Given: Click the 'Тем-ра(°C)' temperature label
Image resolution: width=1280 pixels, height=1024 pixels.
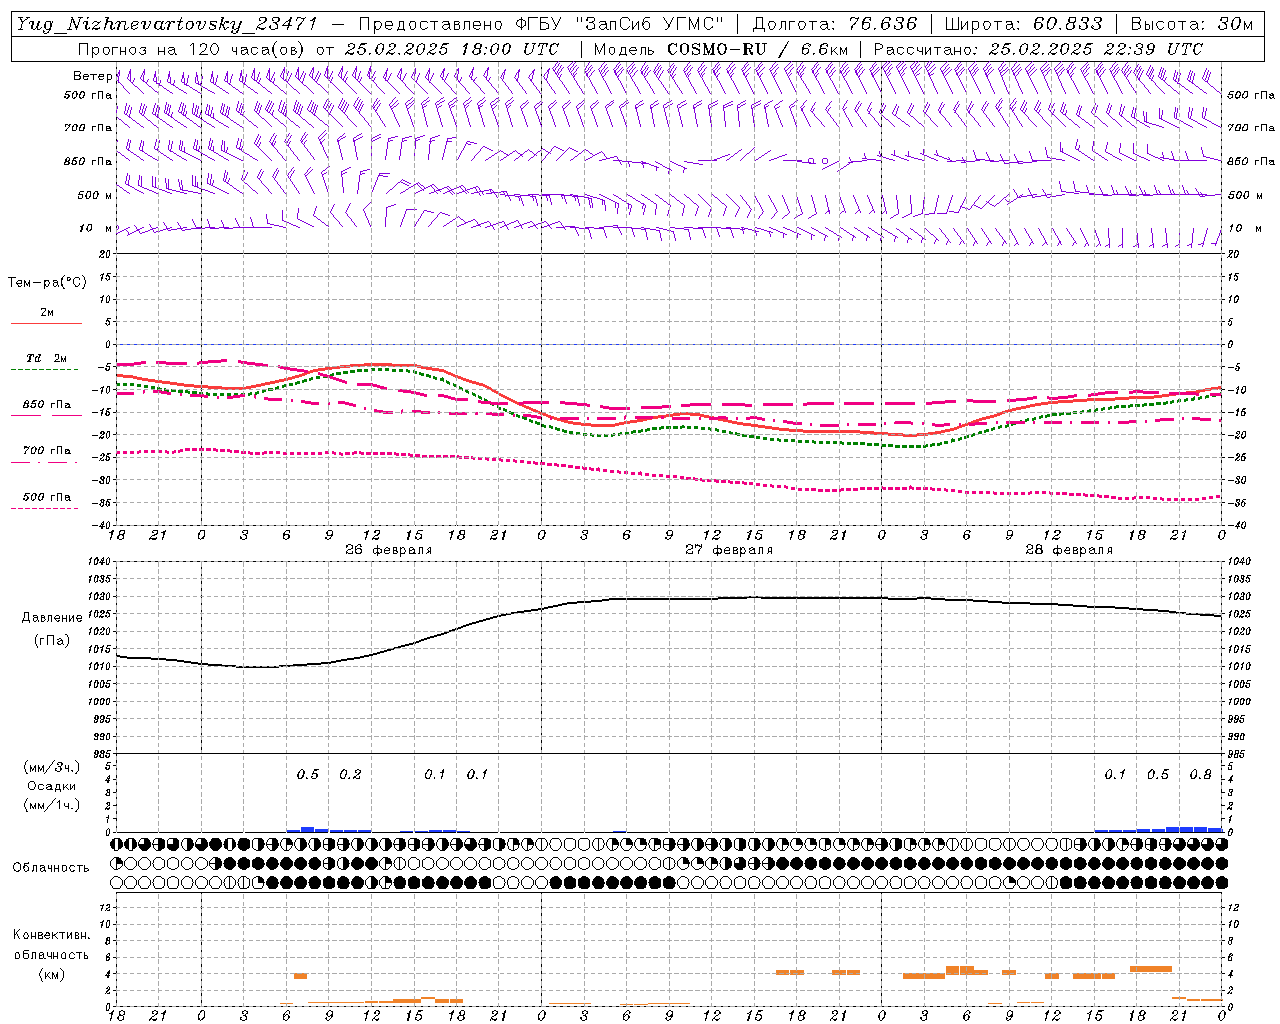Looking at the screenshot, I should (47, 283).
